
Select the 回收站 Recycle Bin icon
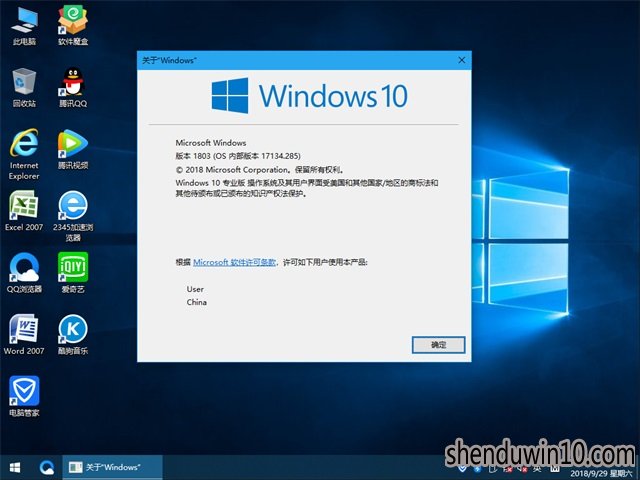[x=24, y=88]
